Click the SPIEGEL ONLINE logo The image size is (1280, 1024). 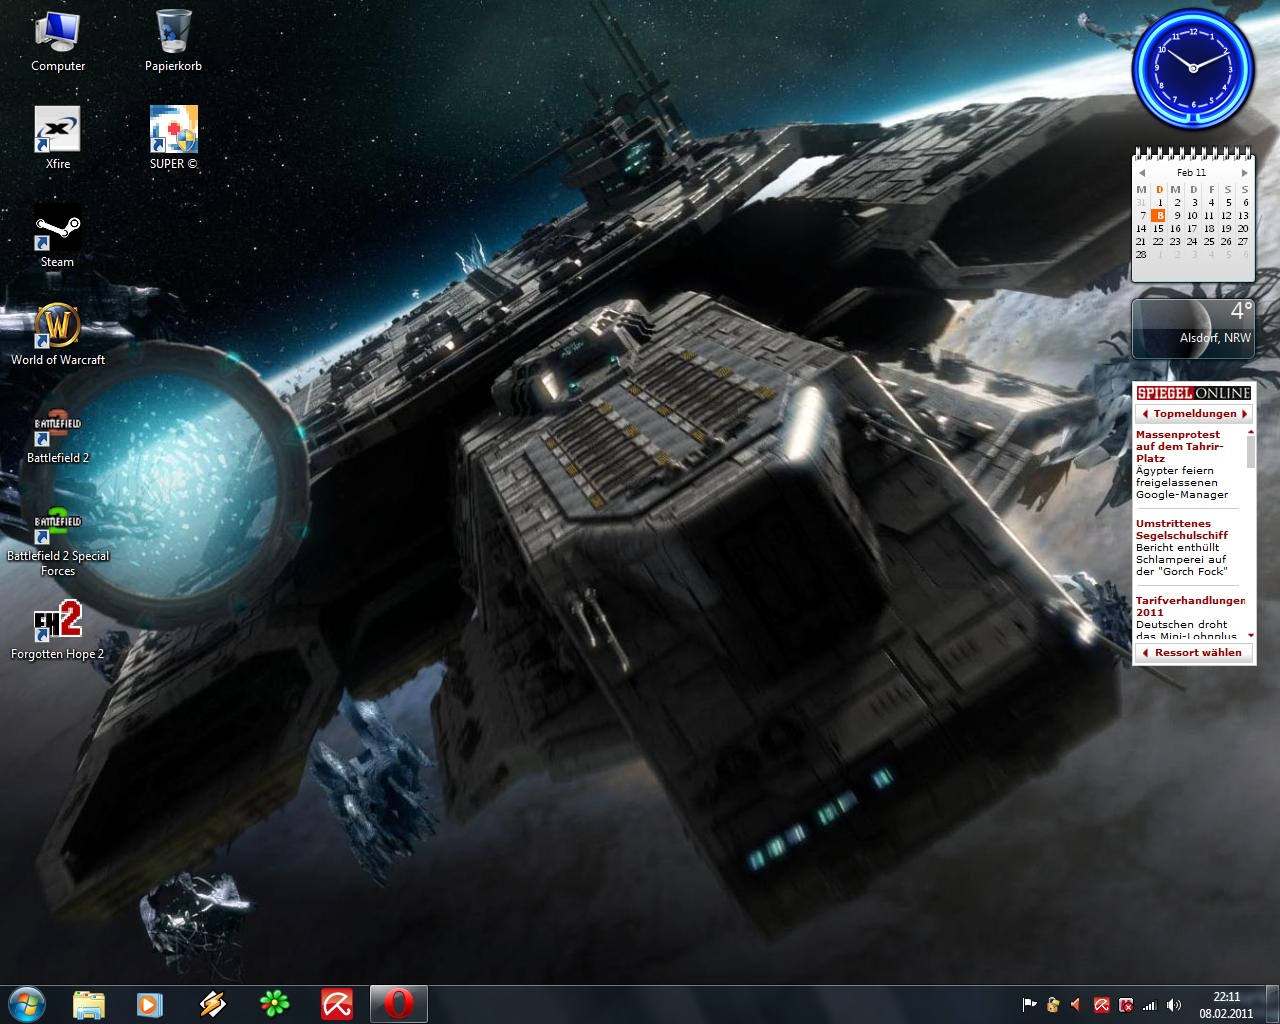(x=1194, y=393)
